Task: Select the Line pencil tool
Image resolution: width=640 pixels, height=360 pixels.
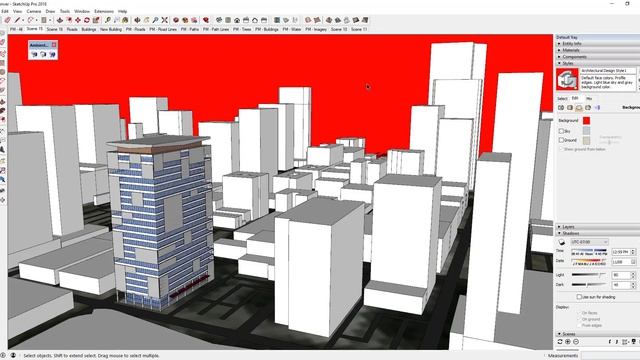Action: [17, 20]
